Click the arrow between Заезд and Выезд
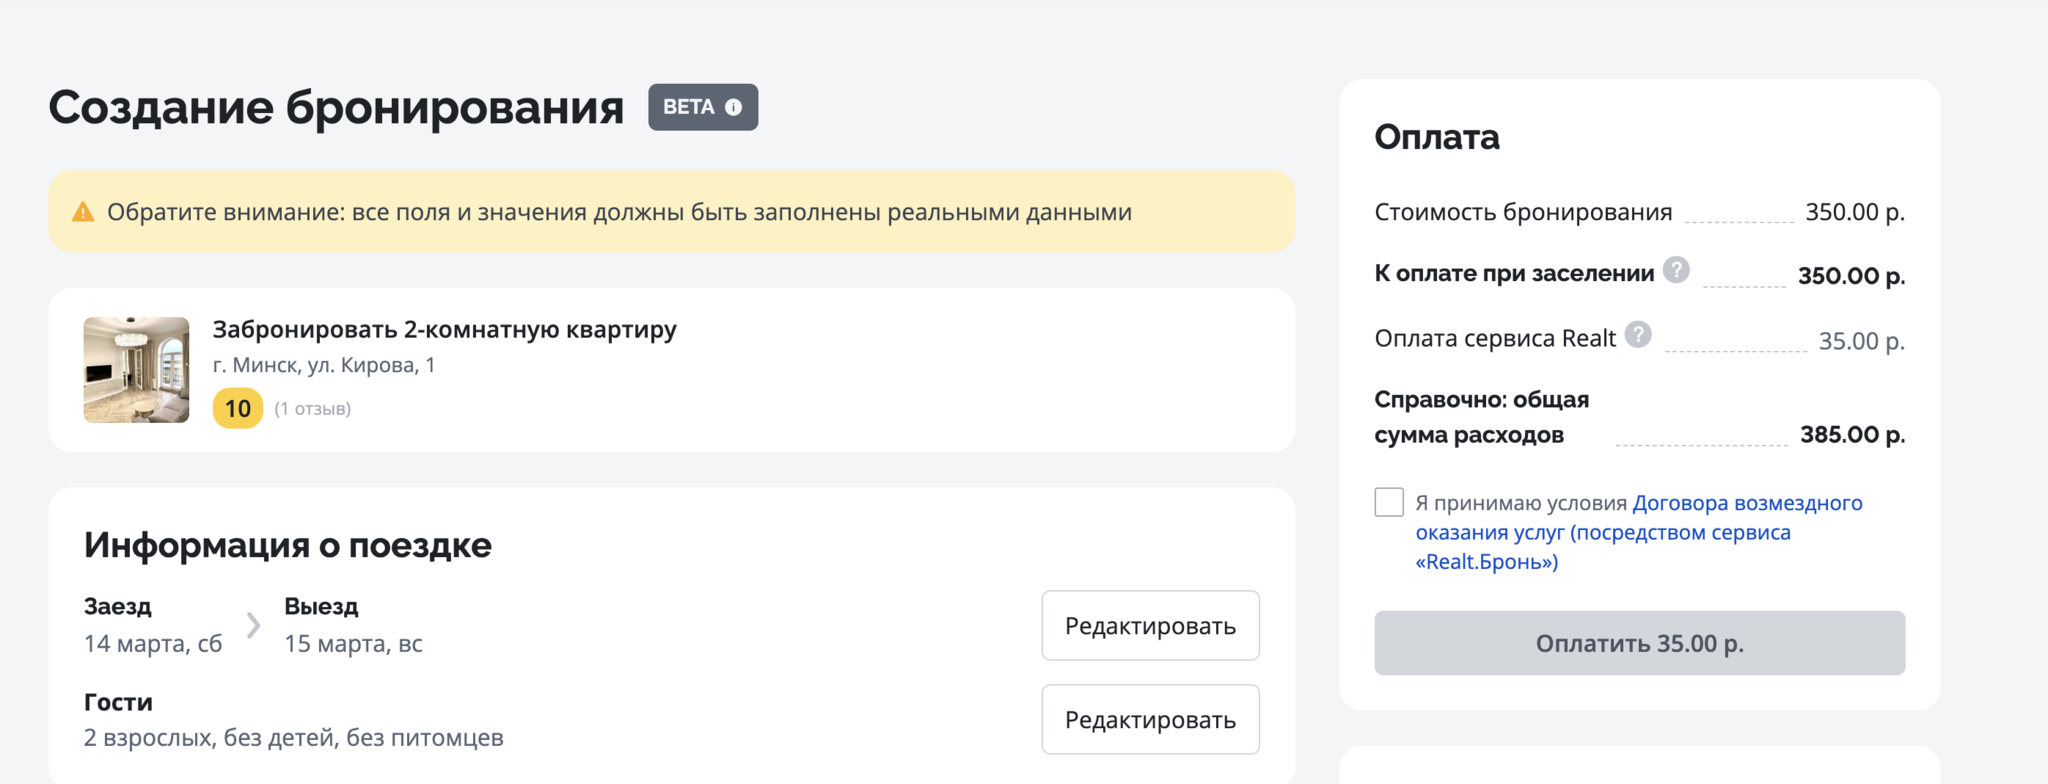 pos(253,625)
